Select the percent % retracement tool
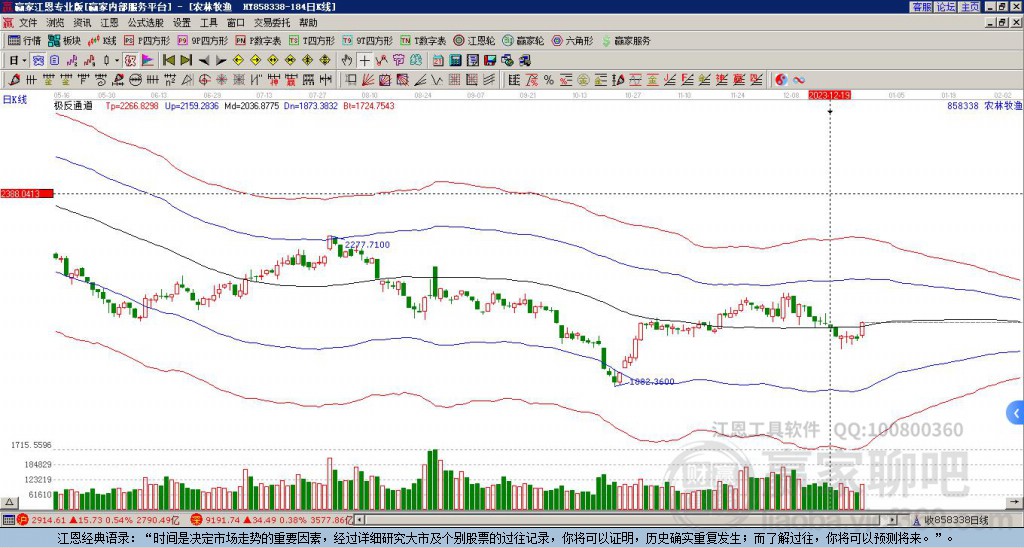The width and height of the screenshot is (1024, 548). 549,80
